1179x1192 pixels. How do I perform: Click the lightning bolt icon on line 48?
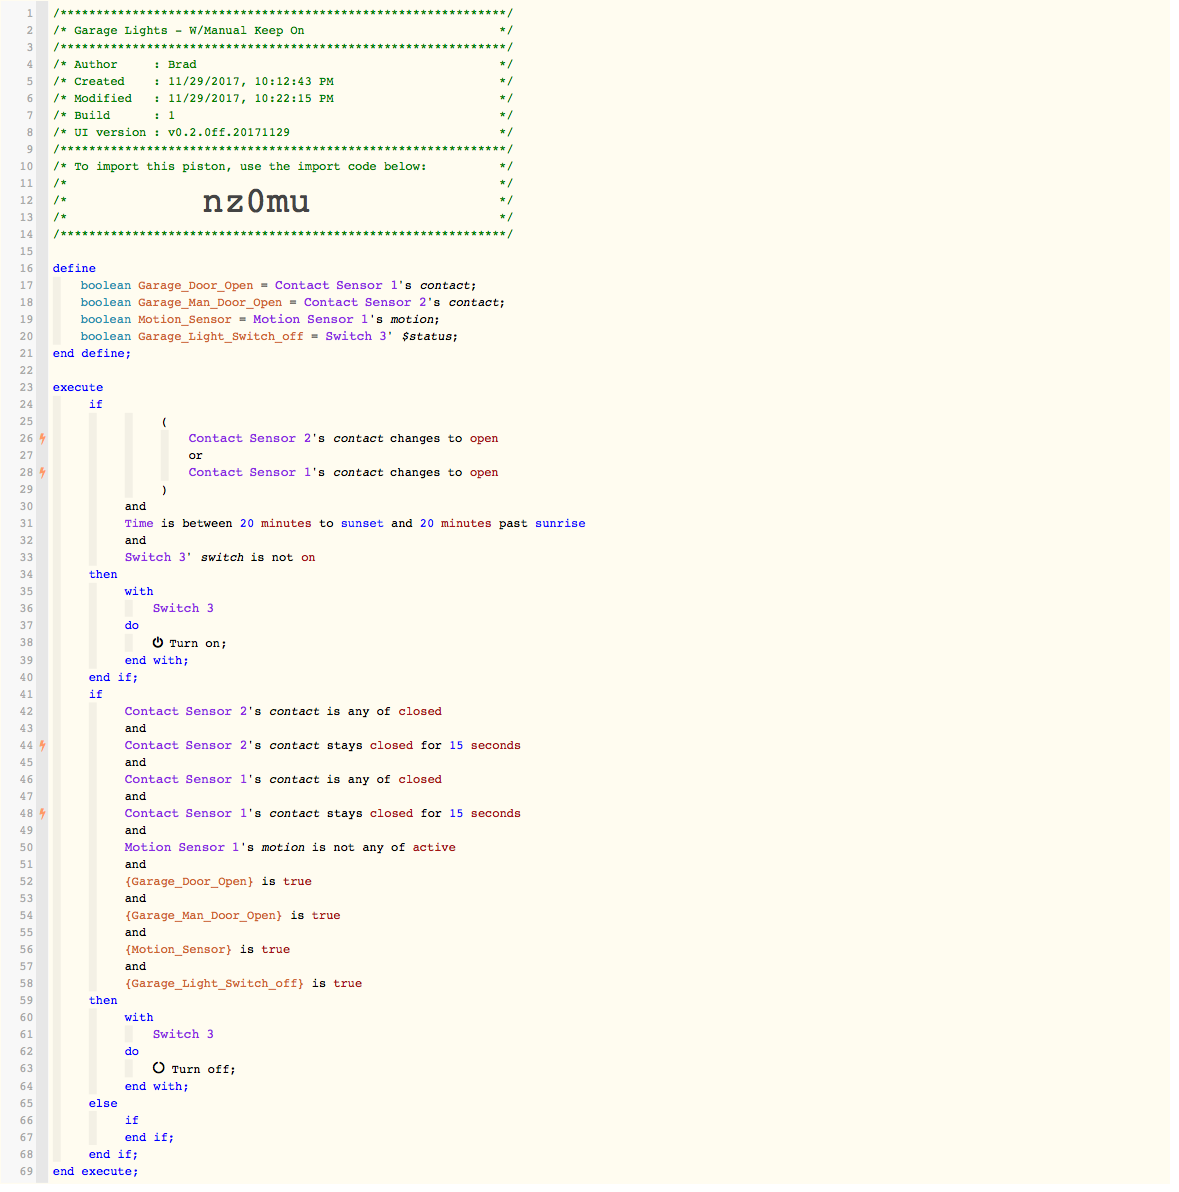click(x=43, y=813)
